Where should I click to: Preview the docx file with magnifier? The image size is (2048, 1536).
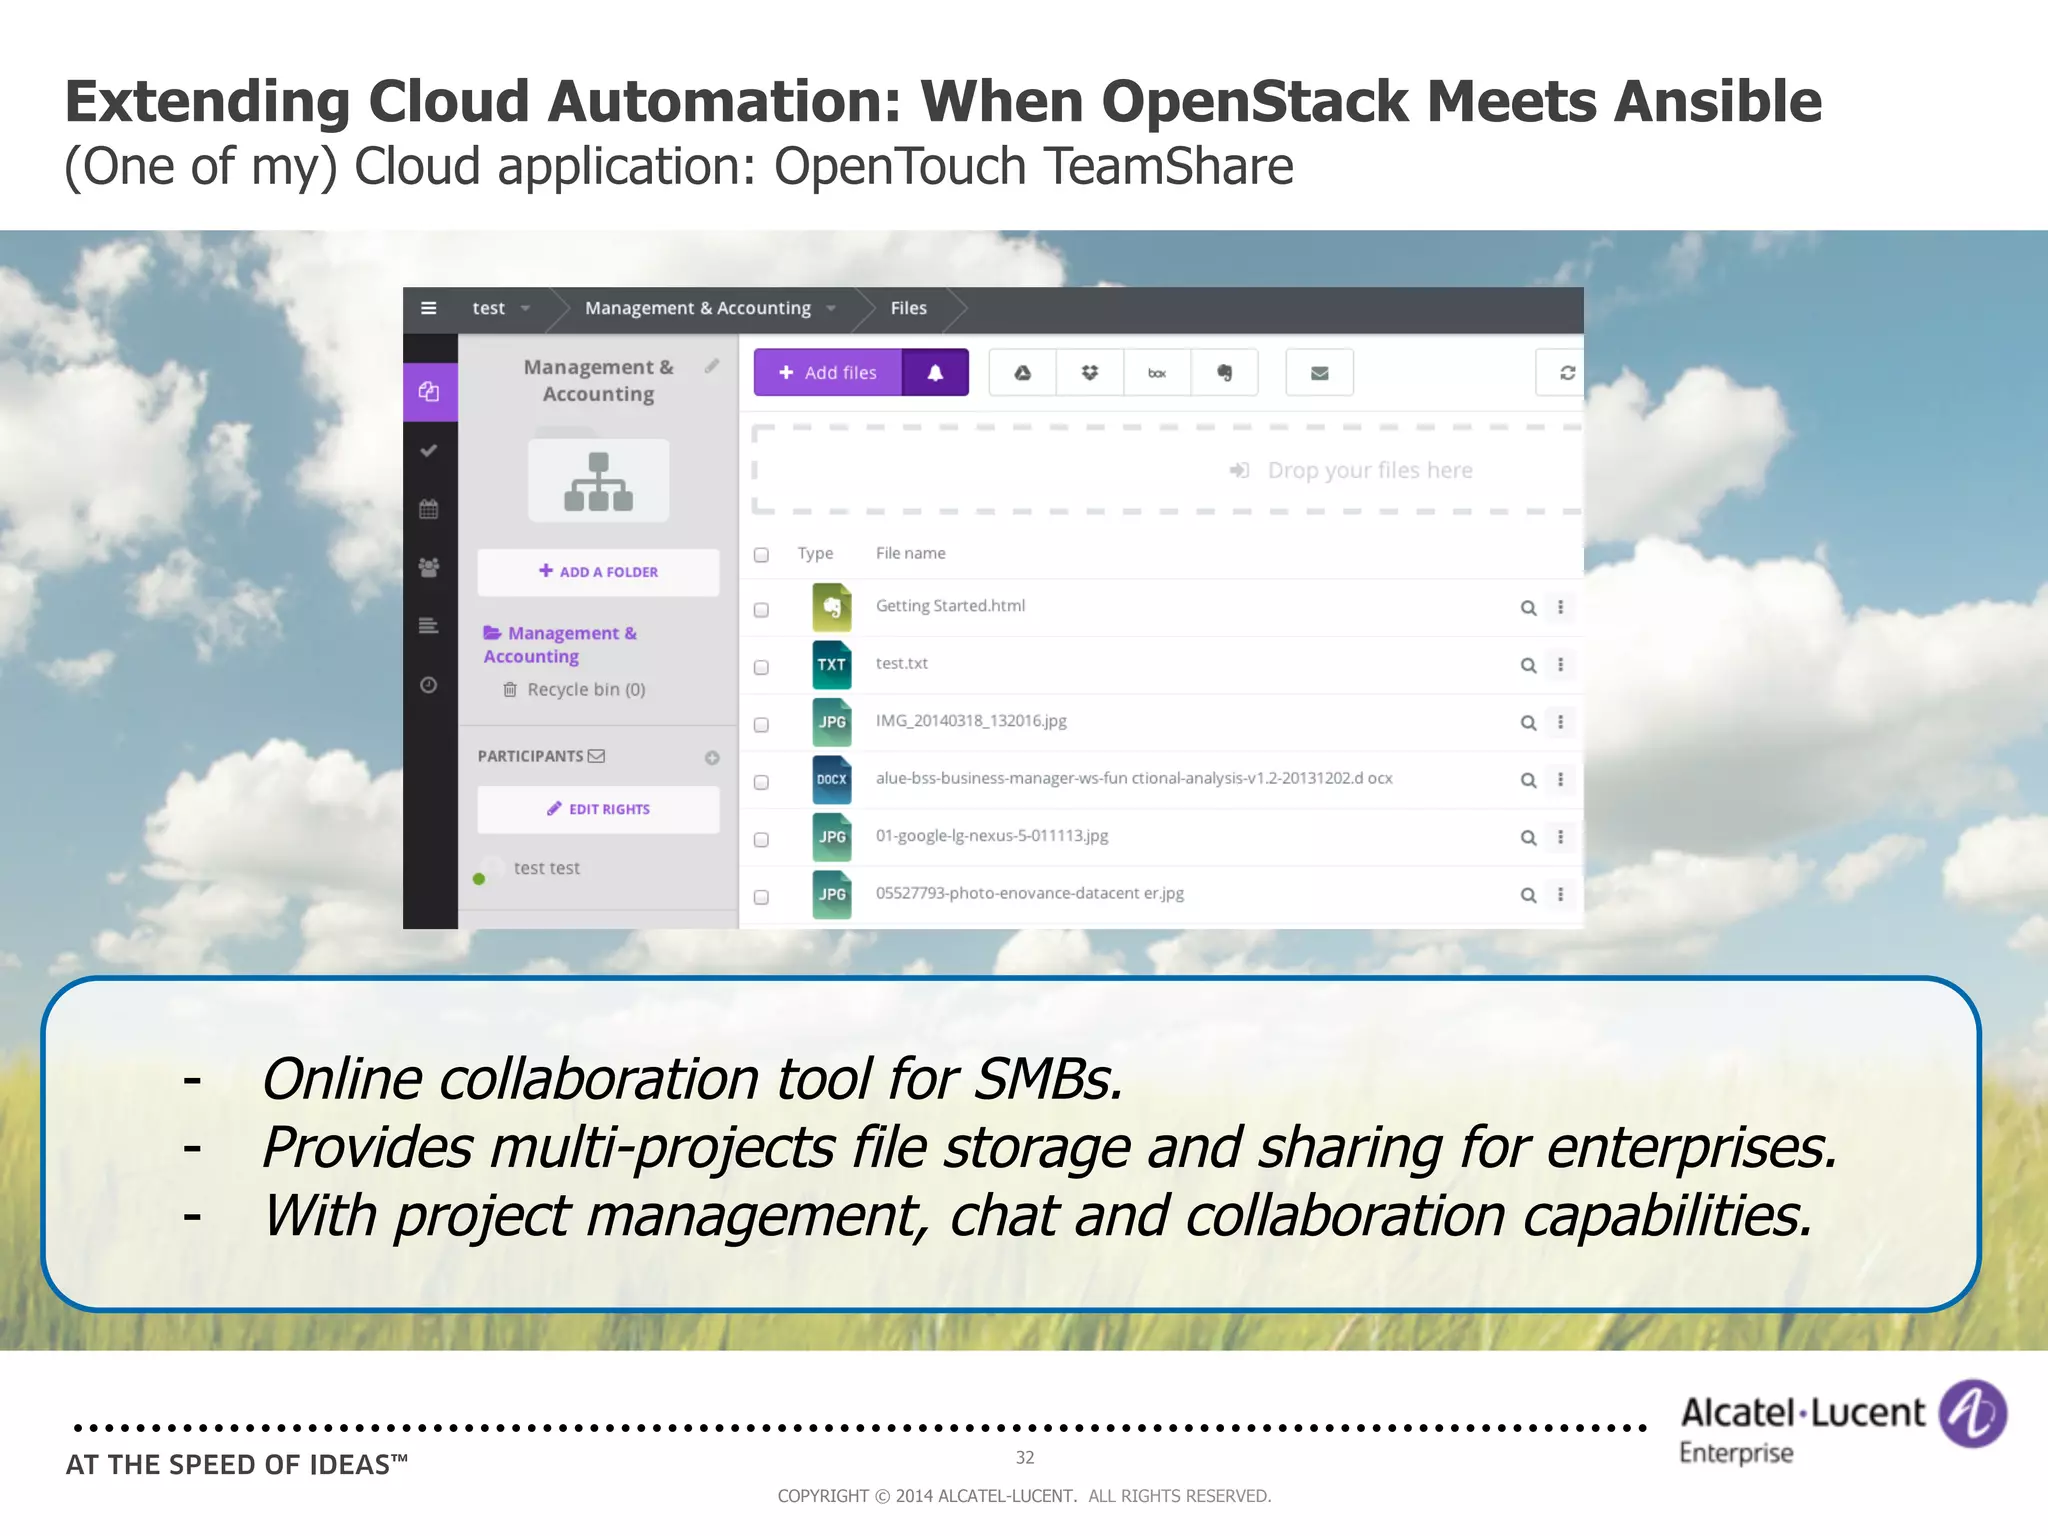[1528, 780]
